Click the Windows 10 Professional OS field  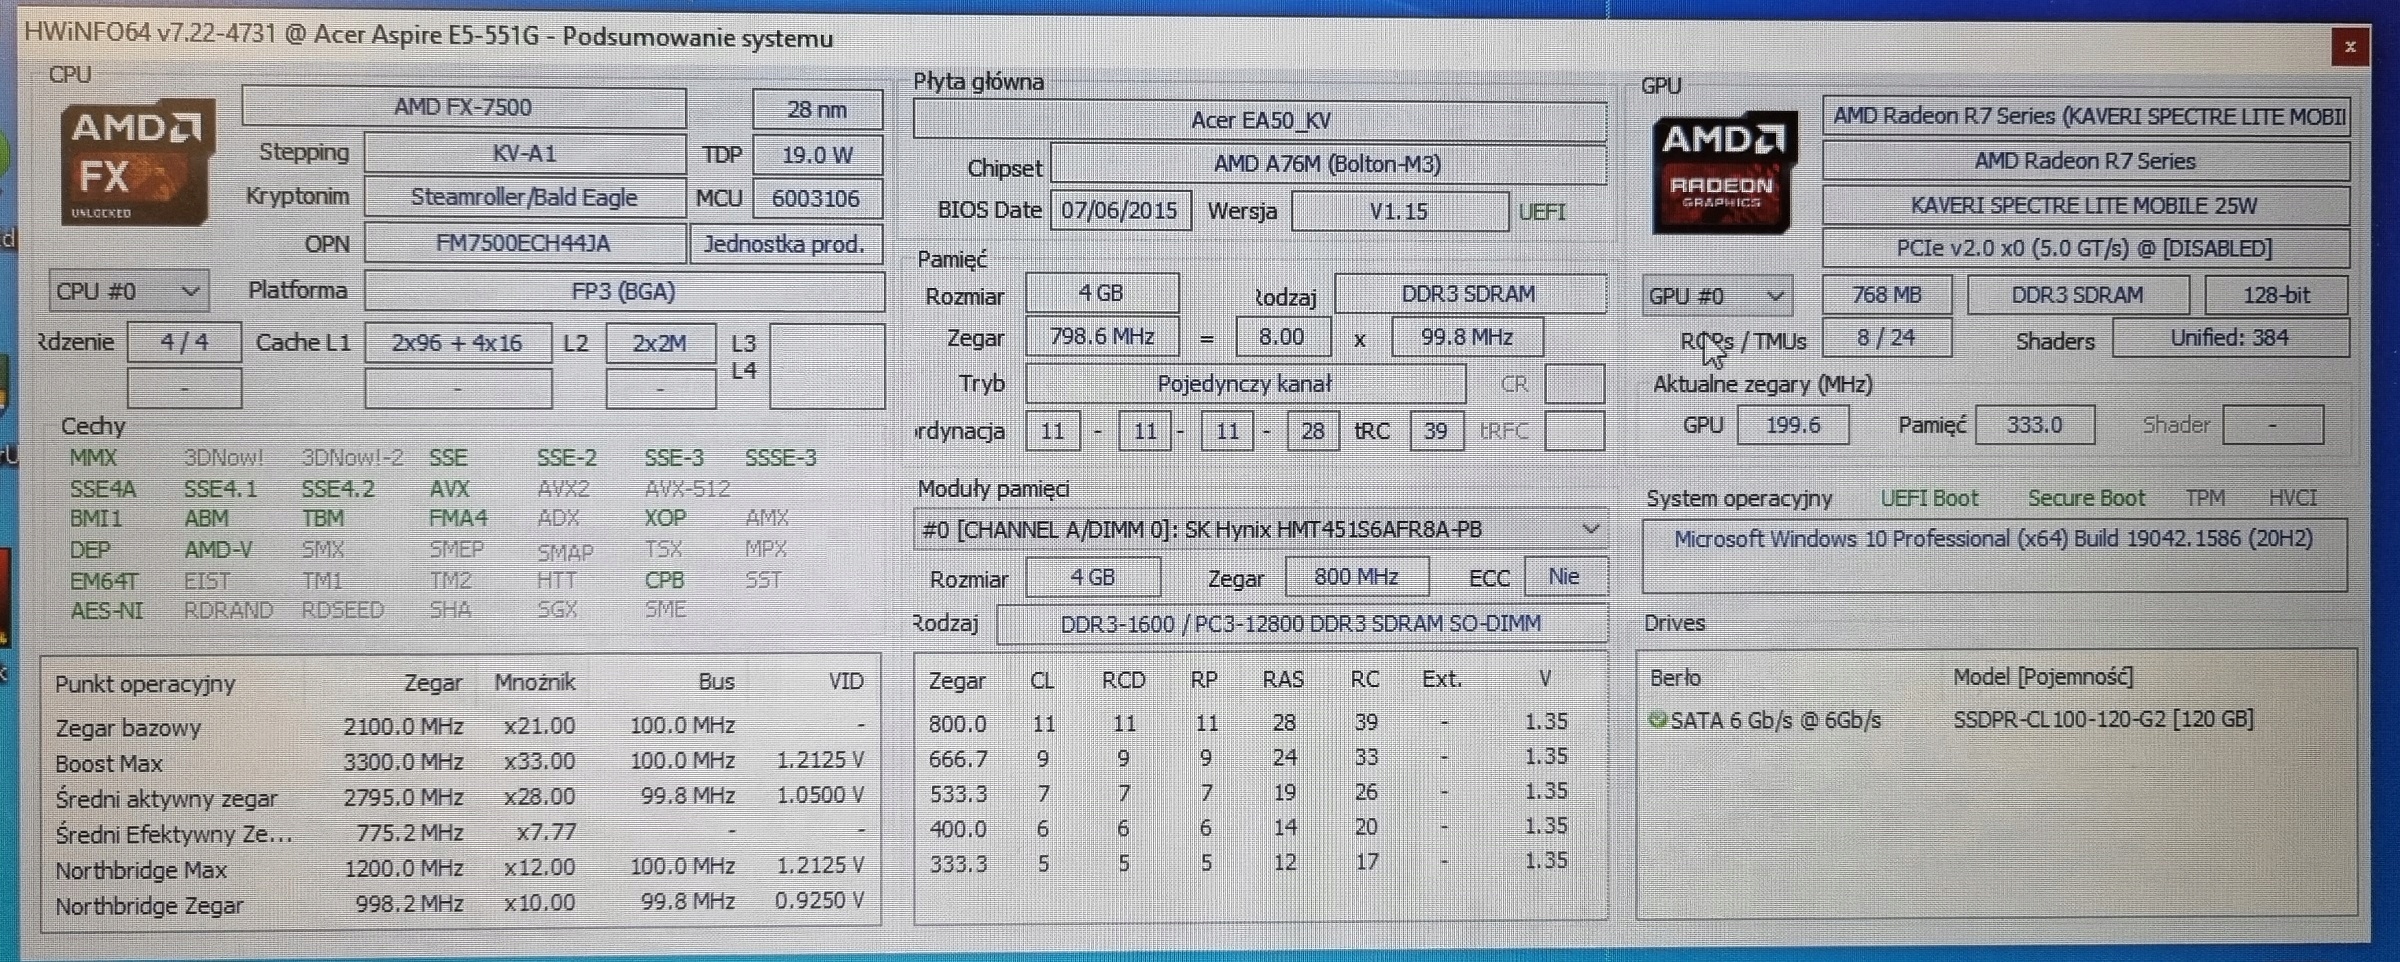(x=1993, y=540)
